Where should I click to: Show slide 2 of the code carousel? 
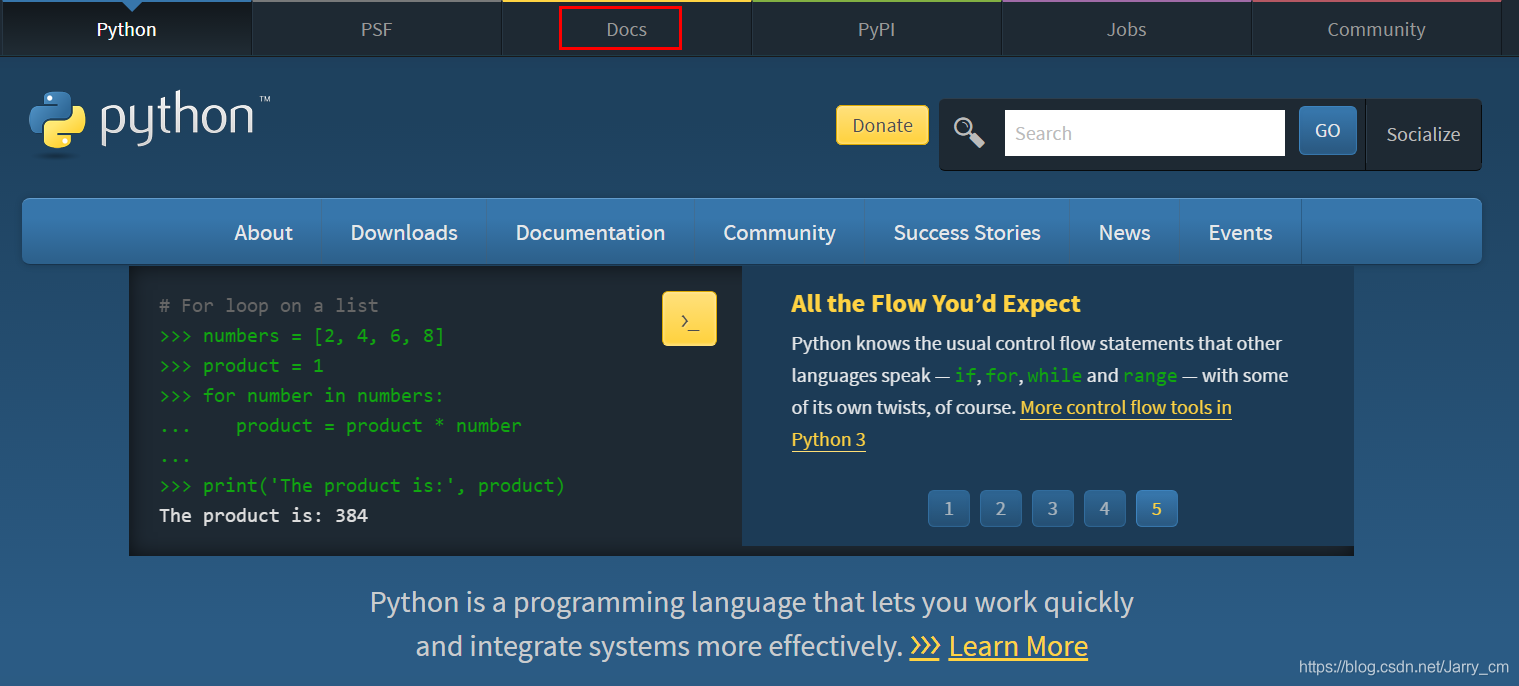[1001, 508]
